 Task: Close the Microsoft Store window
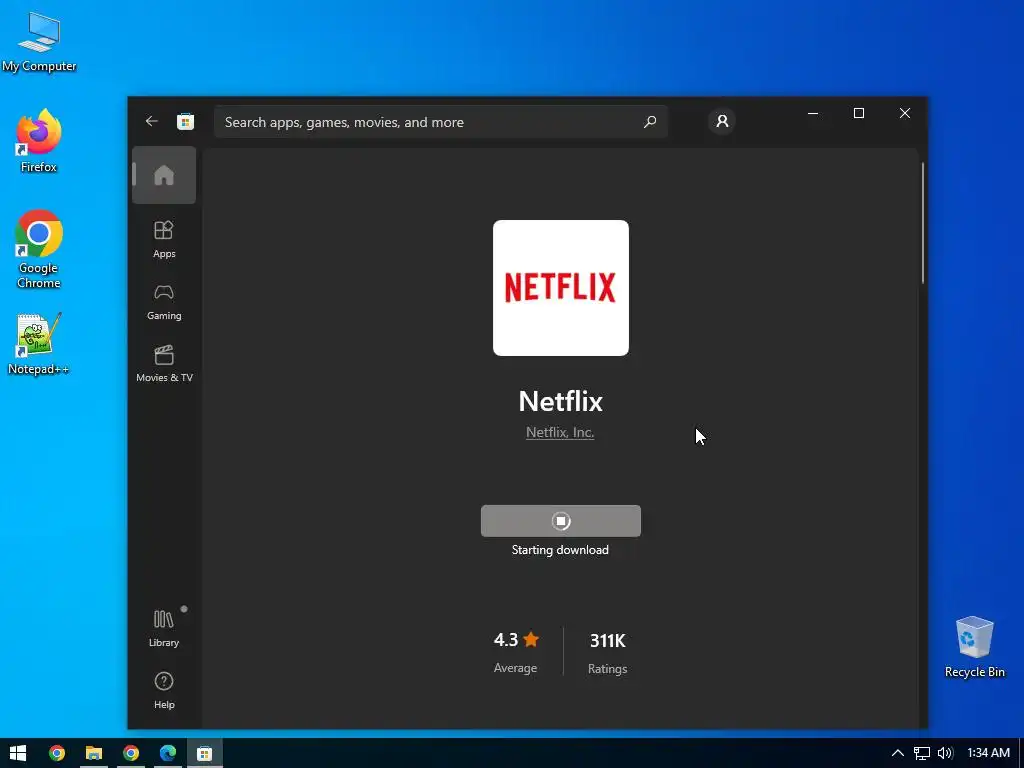coord(904,114)
